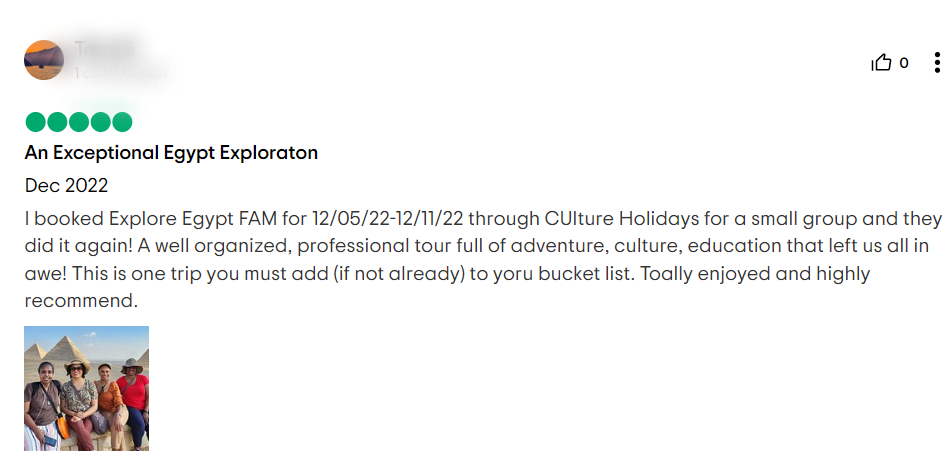Viewport: 946px width, 462px height.
Task: Click the first green rating bubble
Action: [36, 122]
